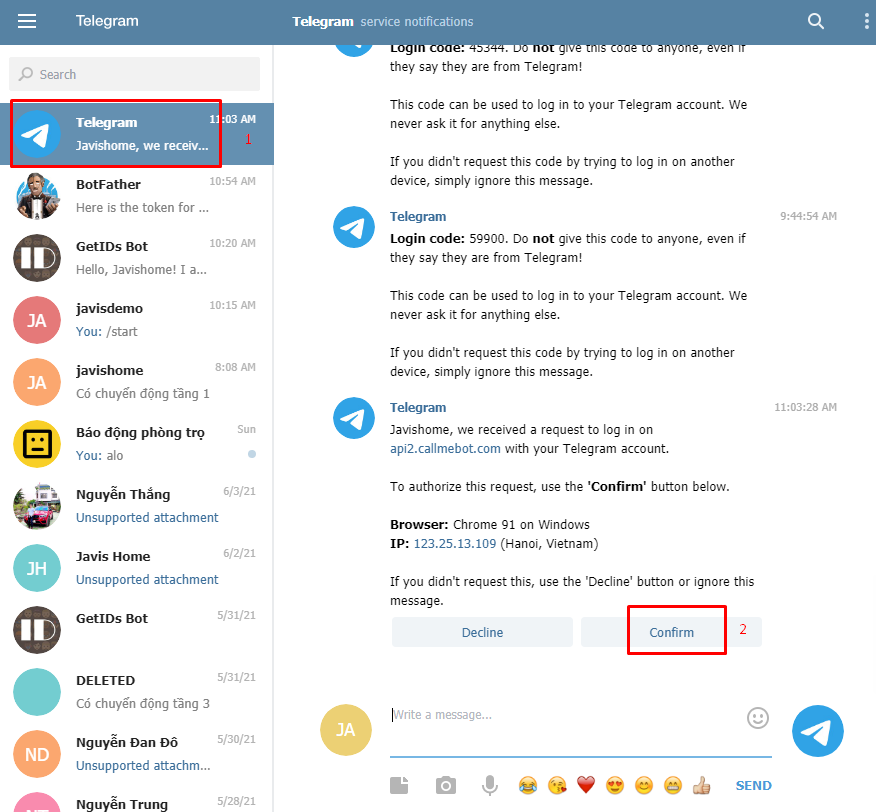This screenshot has width=876, height=812.
Task: Click the round paper-plane send button
Action: coord(817,731)
